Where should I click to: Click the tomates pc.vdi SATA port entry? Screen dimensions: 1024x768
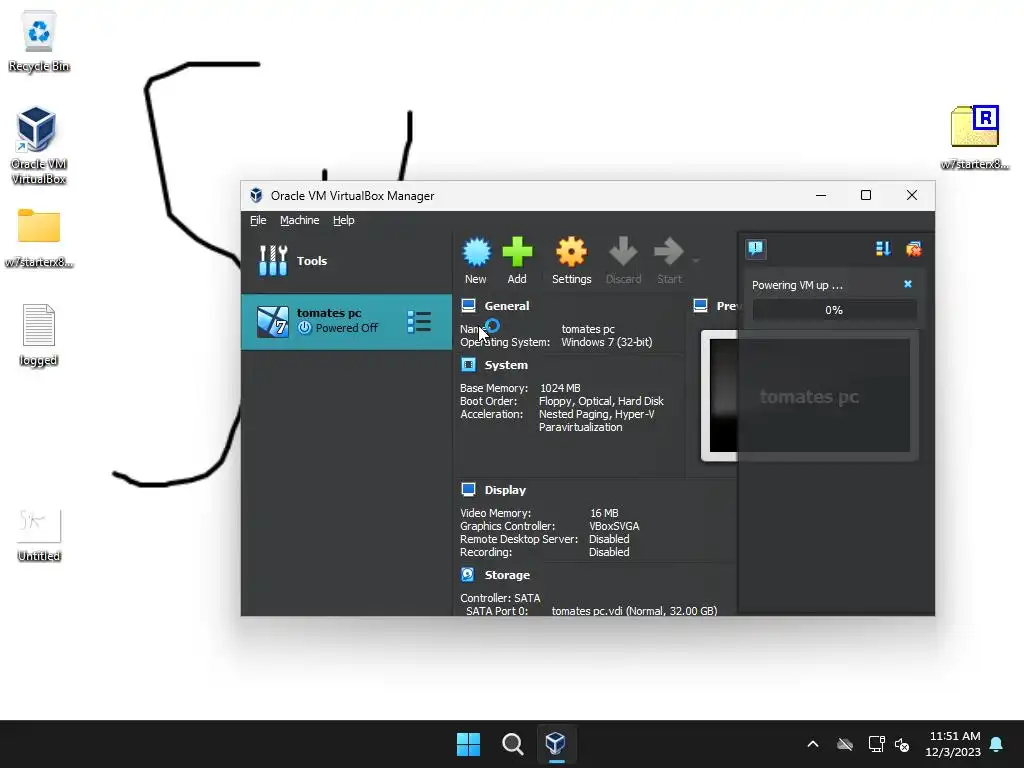[x=634, y=611]
